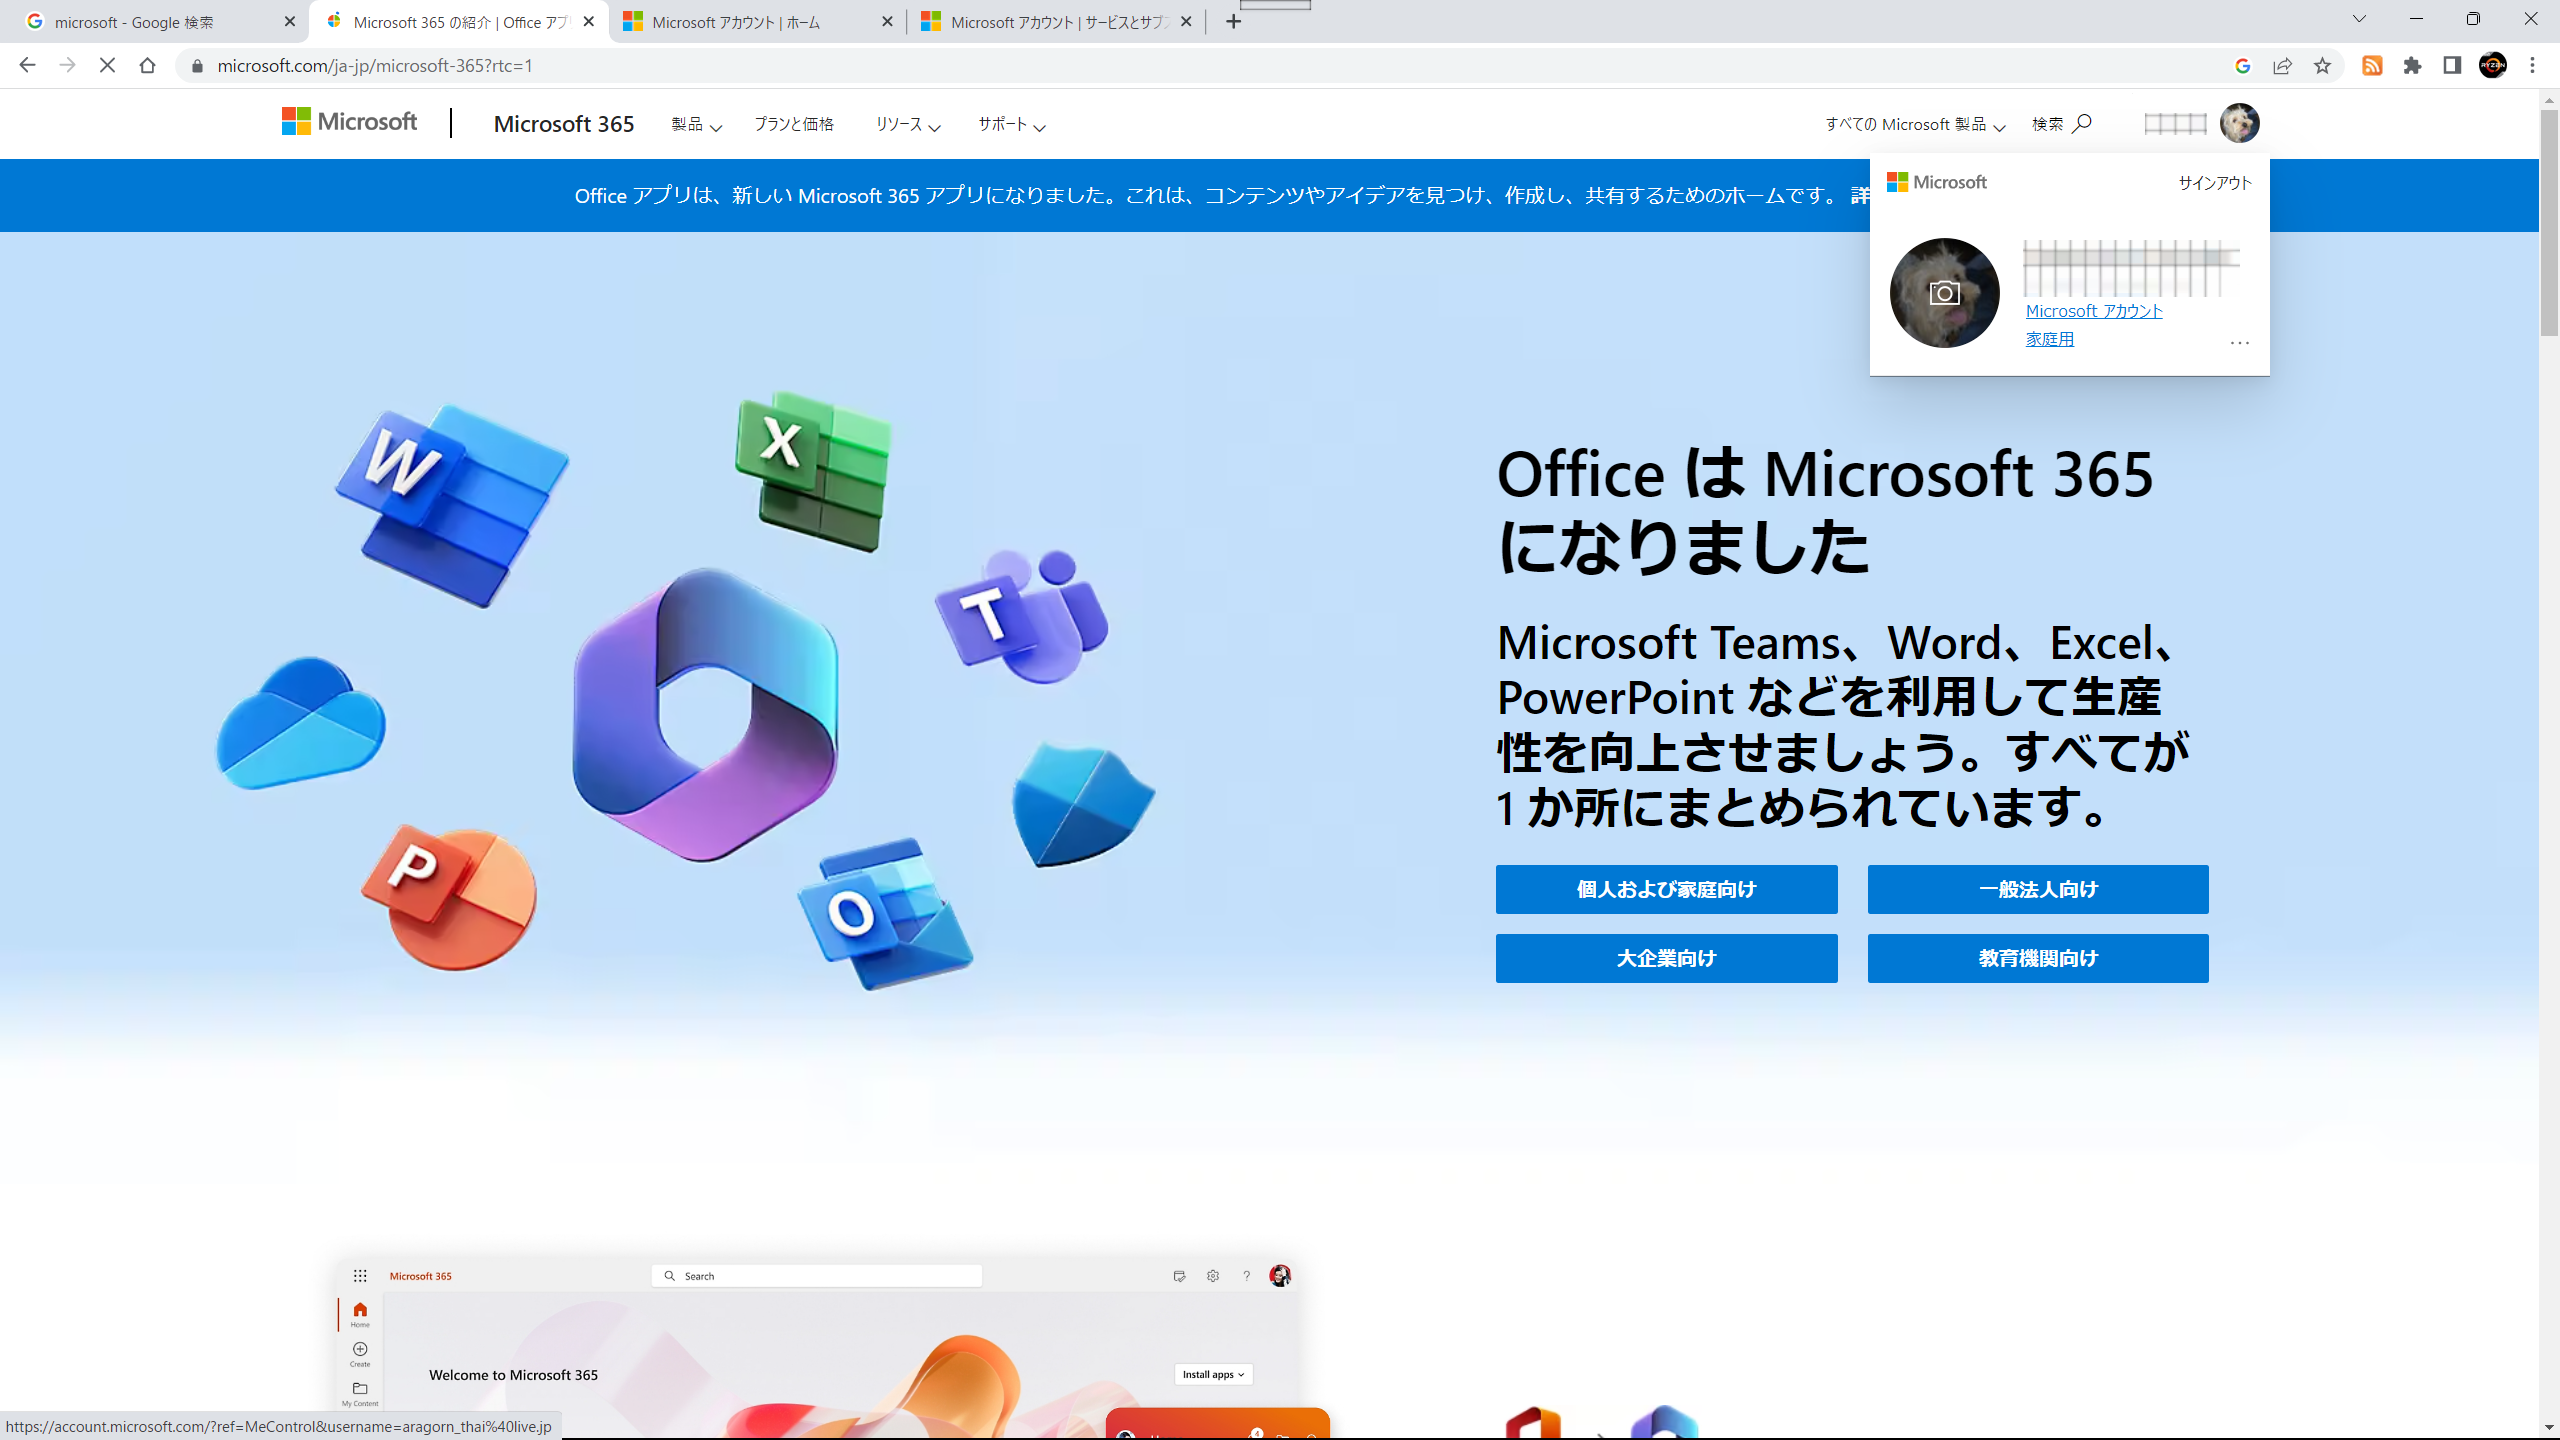The height and width of the screenshot is (1440, 2560).
Task: Open 家庭用 link in account panel
Action: point(2050,339)
